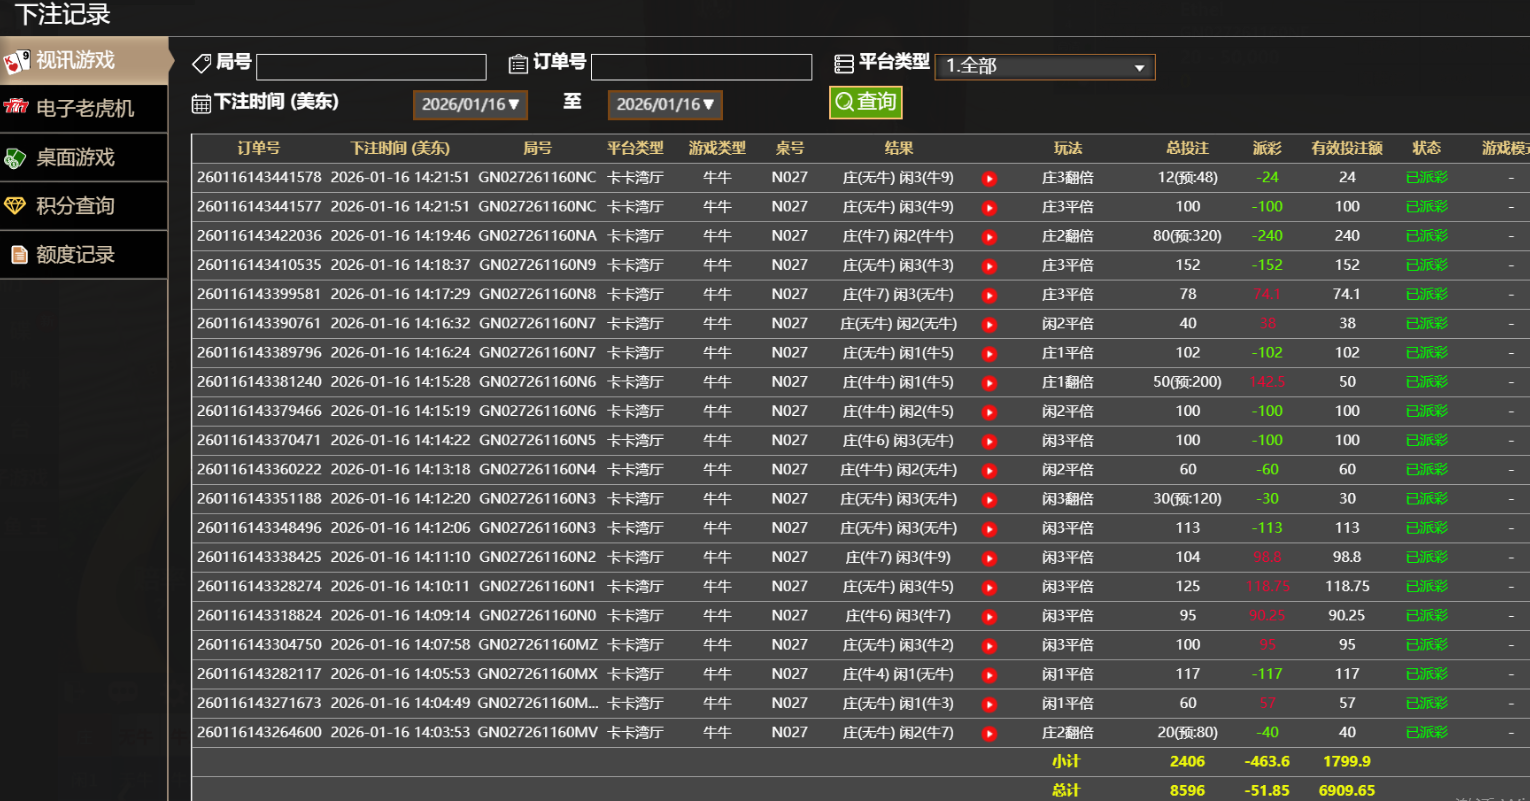Viewport: 1530px width, 801px height.
Task: Select the 桌面游戏 sidebar item
Action: 76,158
